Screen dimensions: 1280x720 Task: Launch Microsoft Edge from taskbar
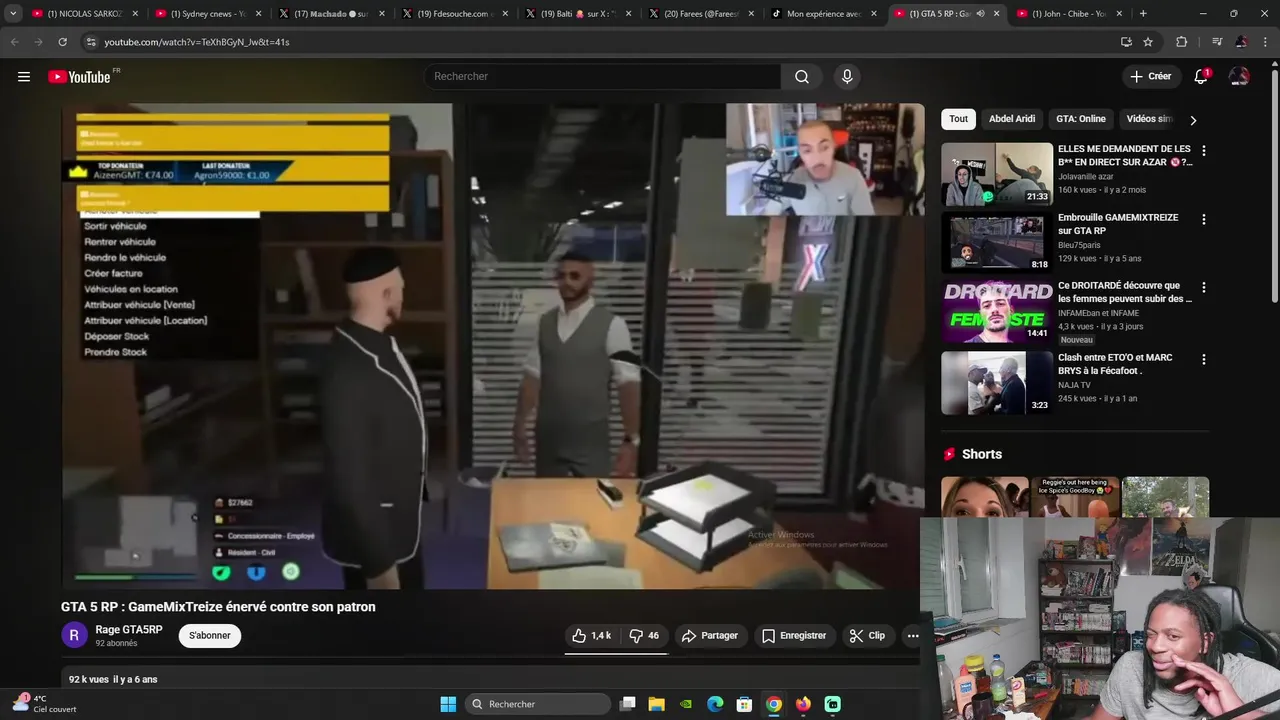pyautogui.click(x=715, y=704)
